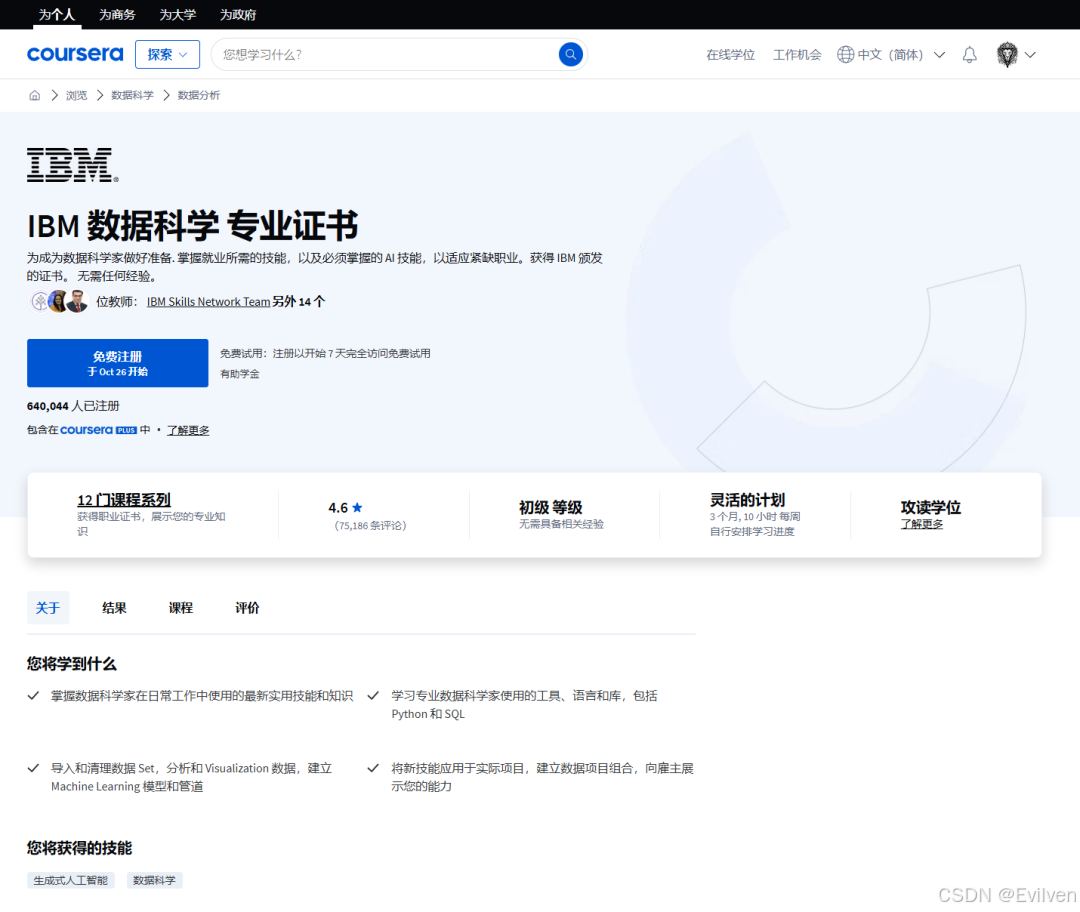Click the rating star icon
This screenshot has height=912, width=1080.
pyautogui.click(x=357, y=507)
